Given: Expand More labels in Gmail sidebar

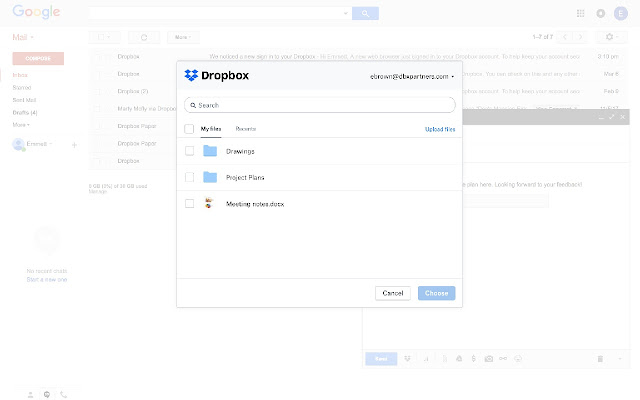Looking at the screenshot, I should [x=21, y=125].
